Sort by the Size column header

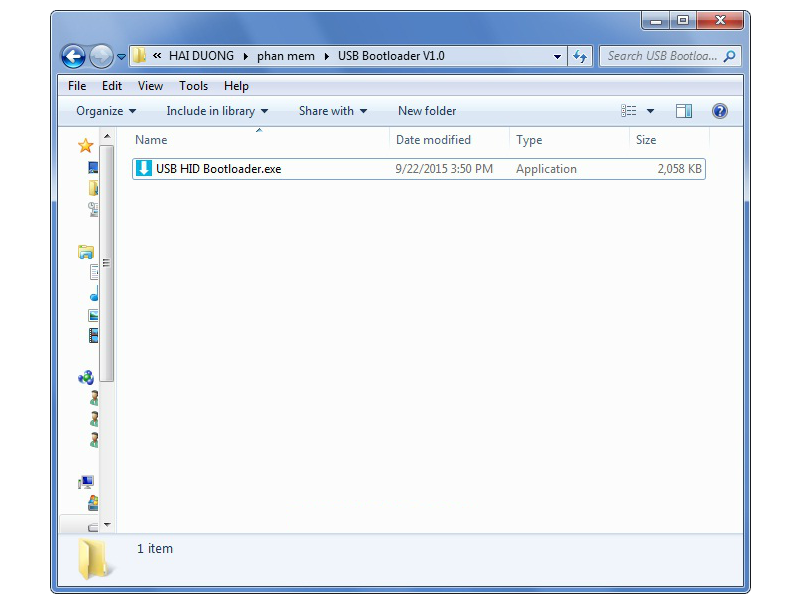pyautogui.click(x=669, y=139)
